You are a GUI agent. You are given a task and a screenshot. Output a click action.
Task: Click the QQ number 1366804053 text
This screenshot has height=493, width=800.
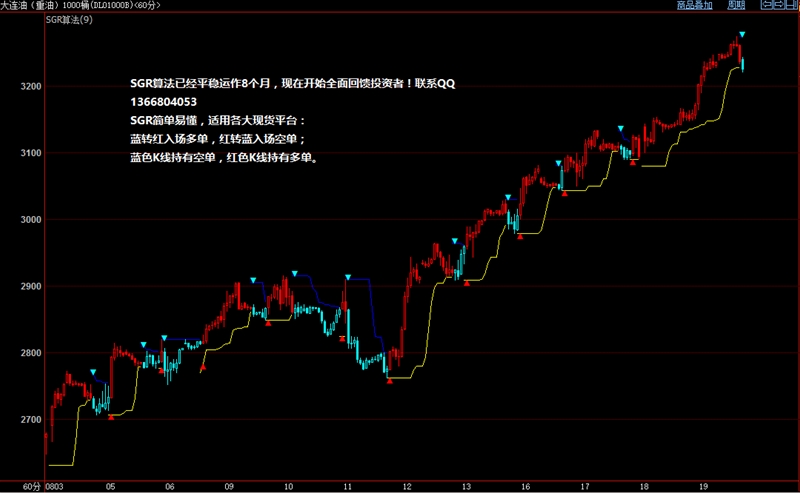pyautogui.click(x=163, y=102)
